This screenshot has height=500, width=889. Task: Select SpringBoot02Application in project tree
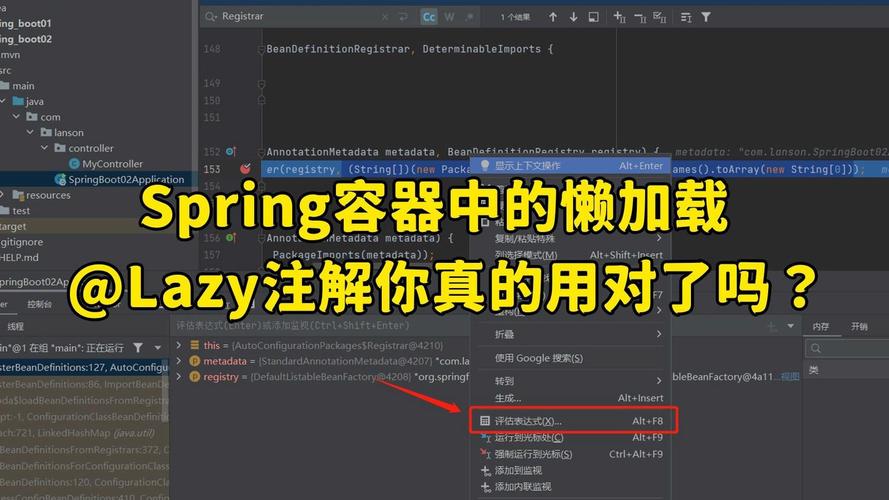pyautogui.click(x=120, y=180)
